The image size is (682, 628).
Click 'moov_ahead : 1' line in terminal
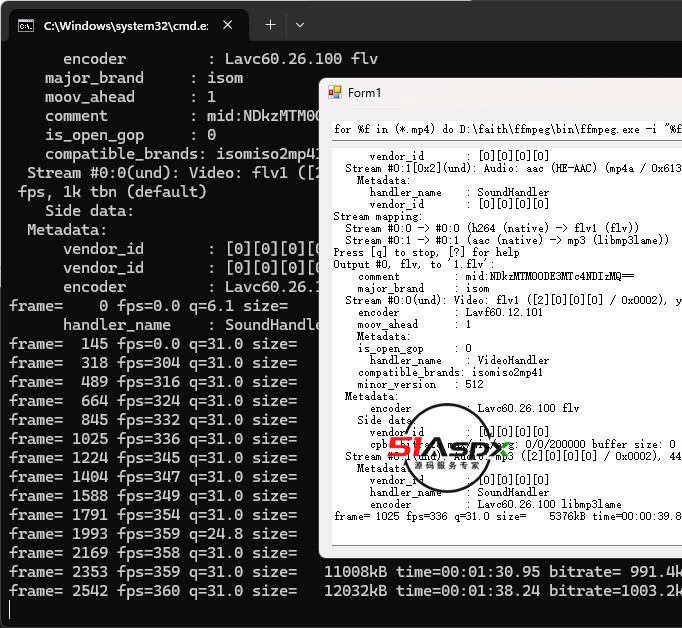[x=130, y=97]
